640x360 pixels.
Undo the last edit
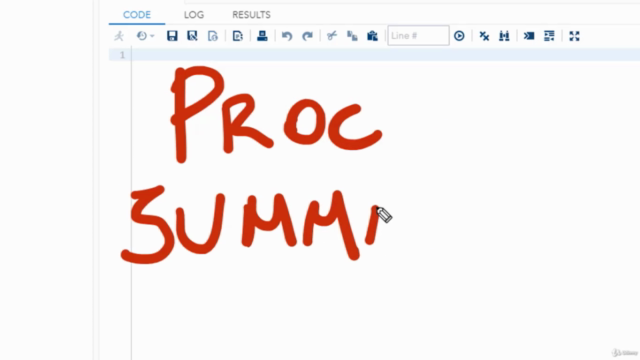(x=287, y=36)
